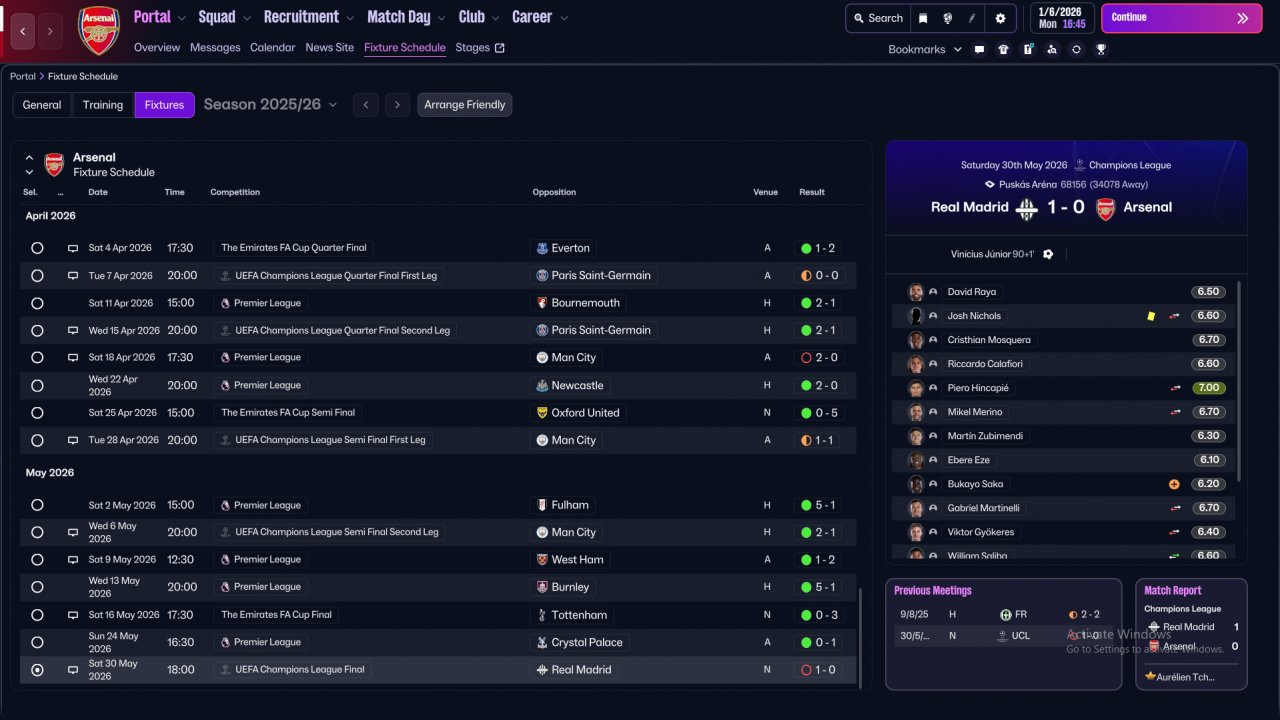Image resolution: width=1280 pixels, height=720 pixels.
Task: Open the Calendar sub-menu item
Action: (272, 47)
